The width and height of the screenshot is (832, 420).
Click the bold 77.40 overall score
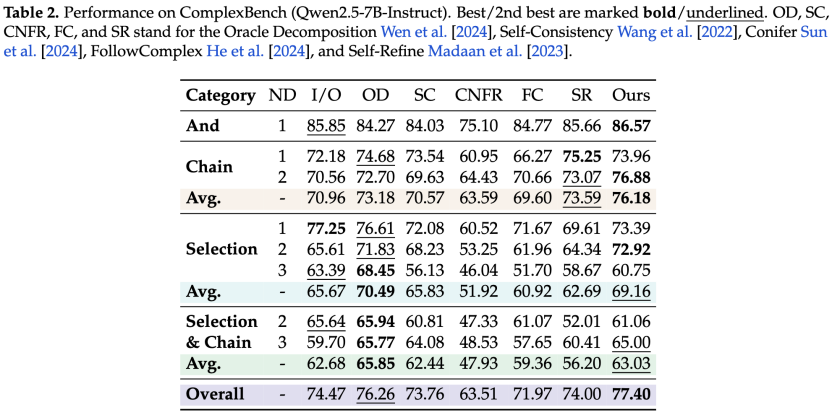point(630,394)
